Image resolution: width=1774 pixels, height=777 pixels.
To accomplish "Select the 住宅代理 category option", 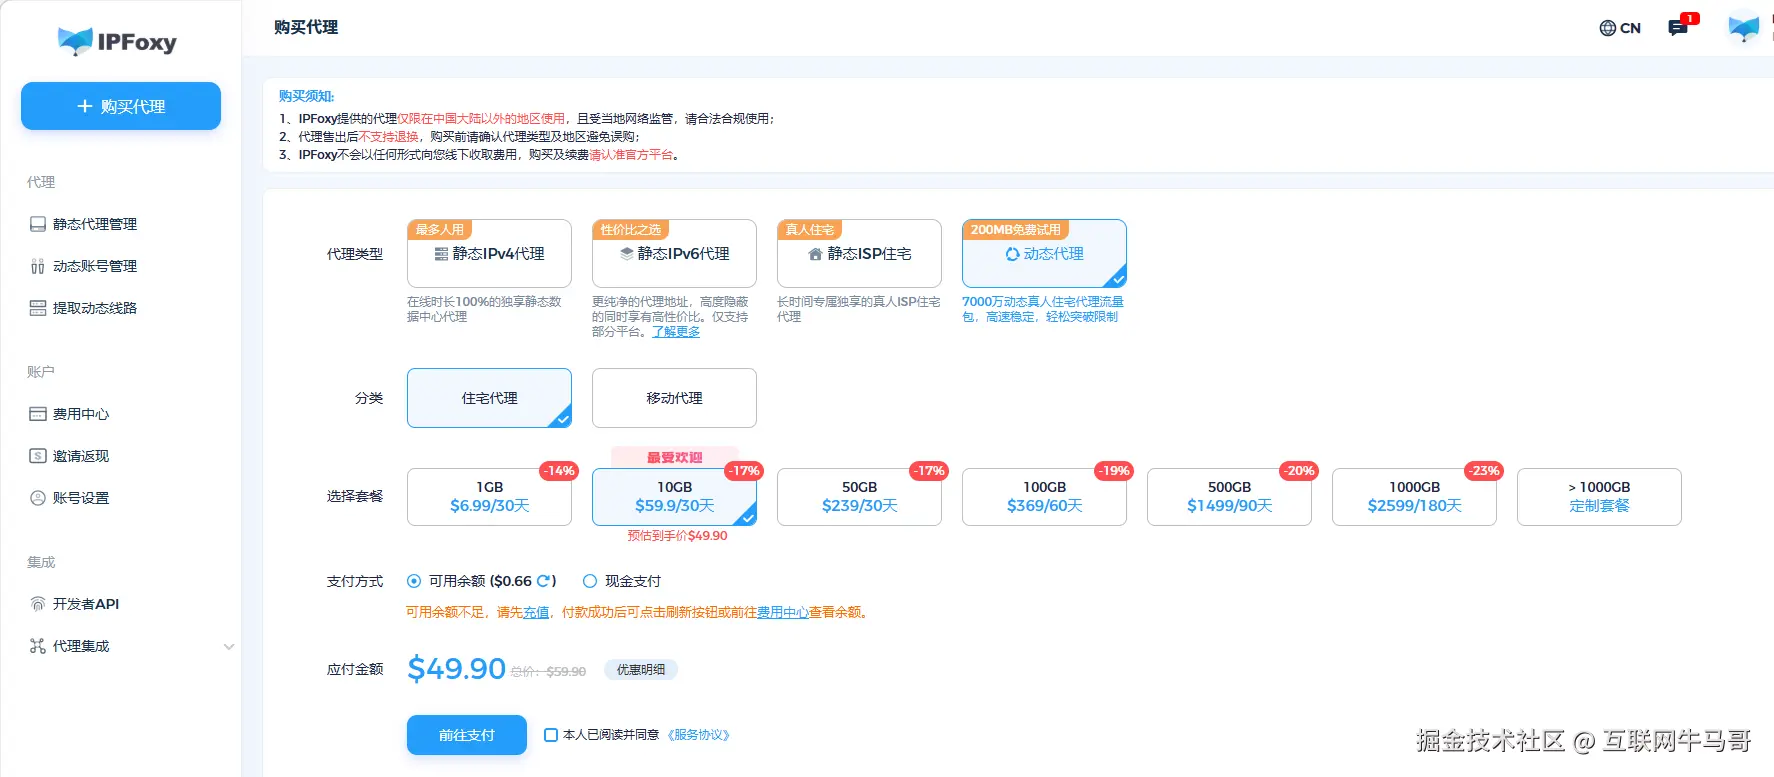I will 489,398.
